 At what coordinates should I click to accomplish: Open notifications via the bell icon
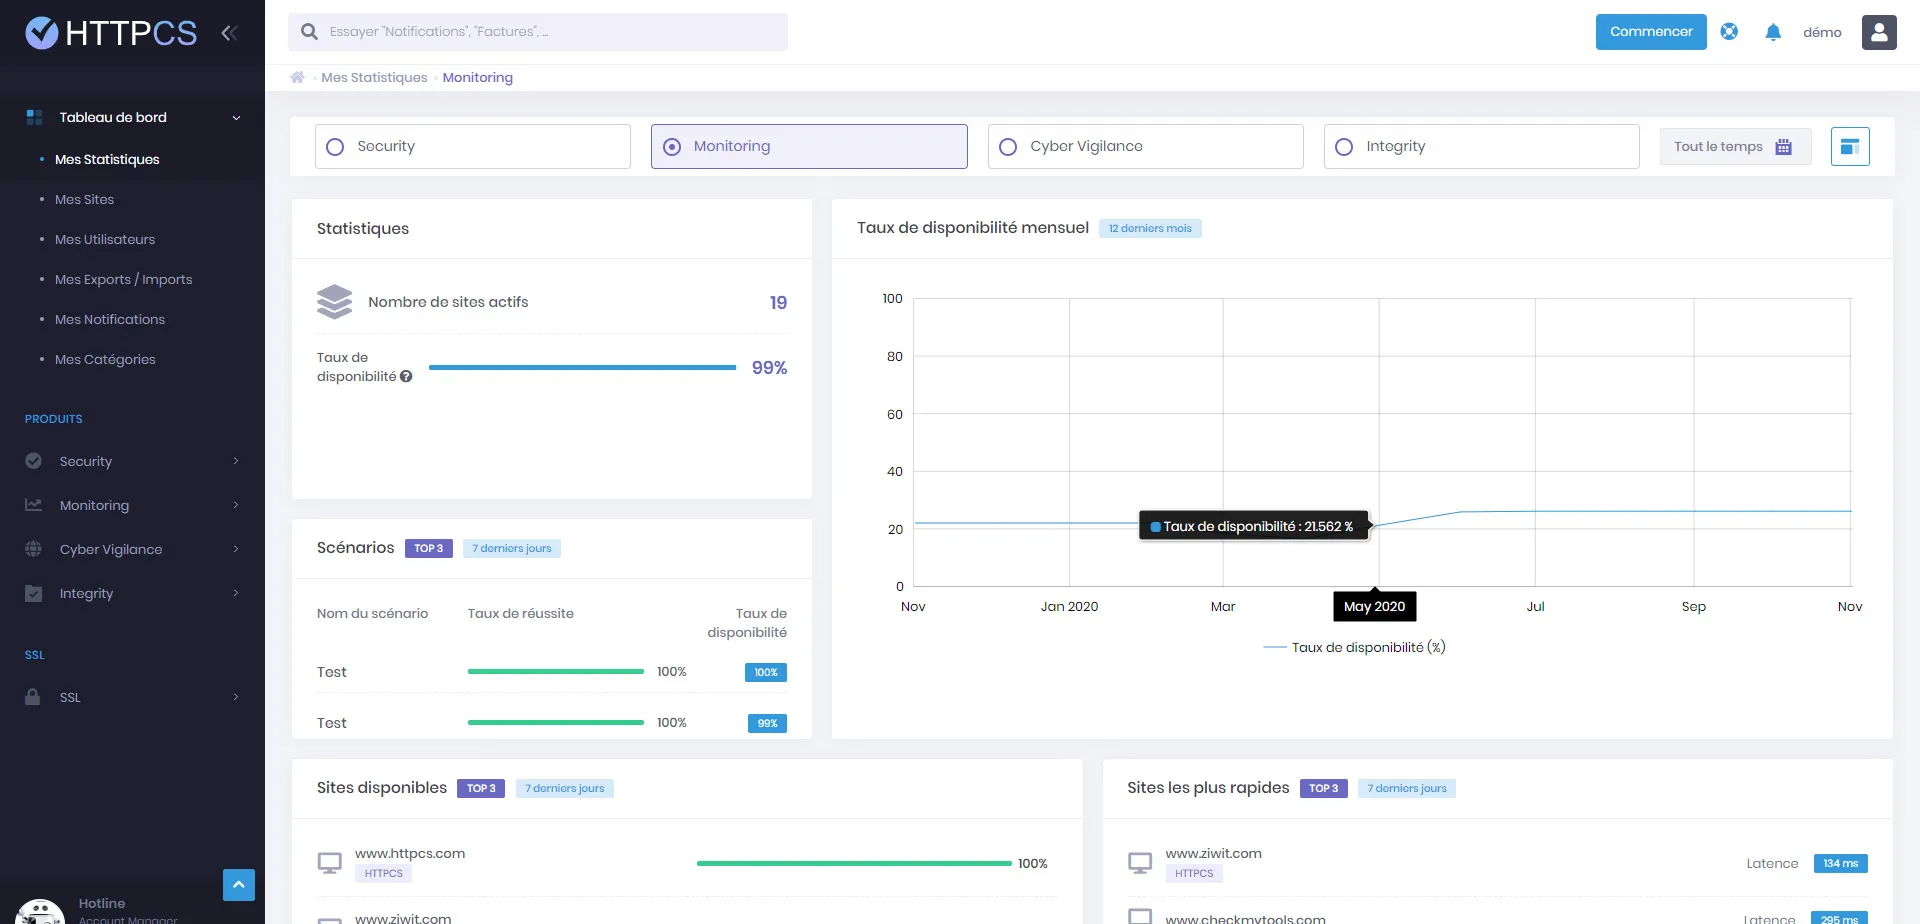[1772, 32]
